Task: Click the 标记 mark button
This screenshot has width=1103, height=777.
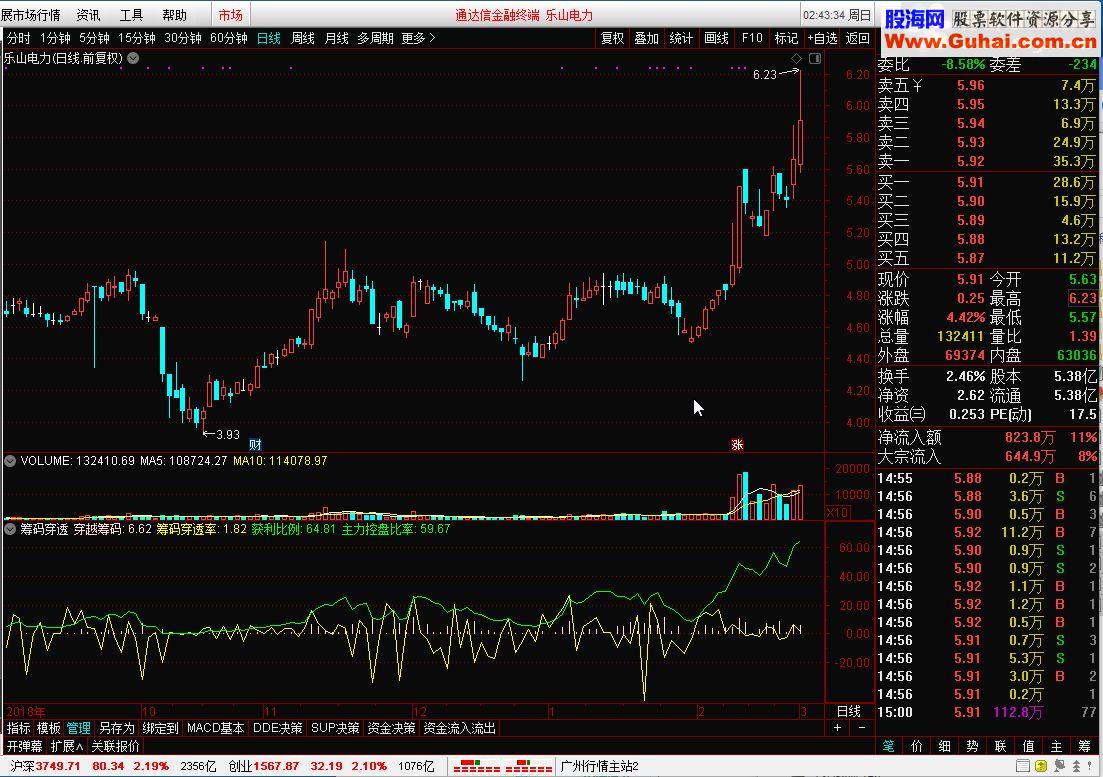Action: 786,38
